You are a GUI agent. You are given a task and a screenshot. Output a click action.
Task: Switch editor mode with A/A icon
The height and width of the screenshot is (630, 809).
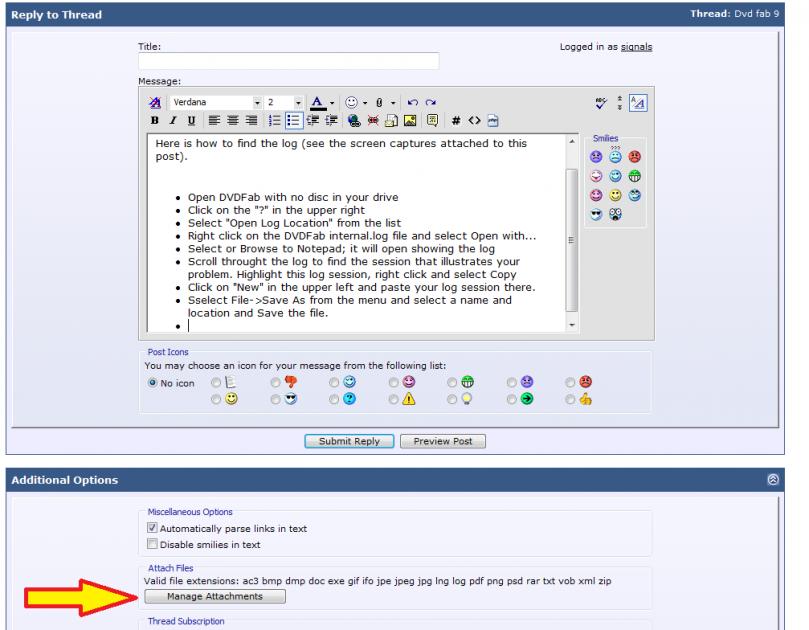pyautogui.click(x=638, y=103)
